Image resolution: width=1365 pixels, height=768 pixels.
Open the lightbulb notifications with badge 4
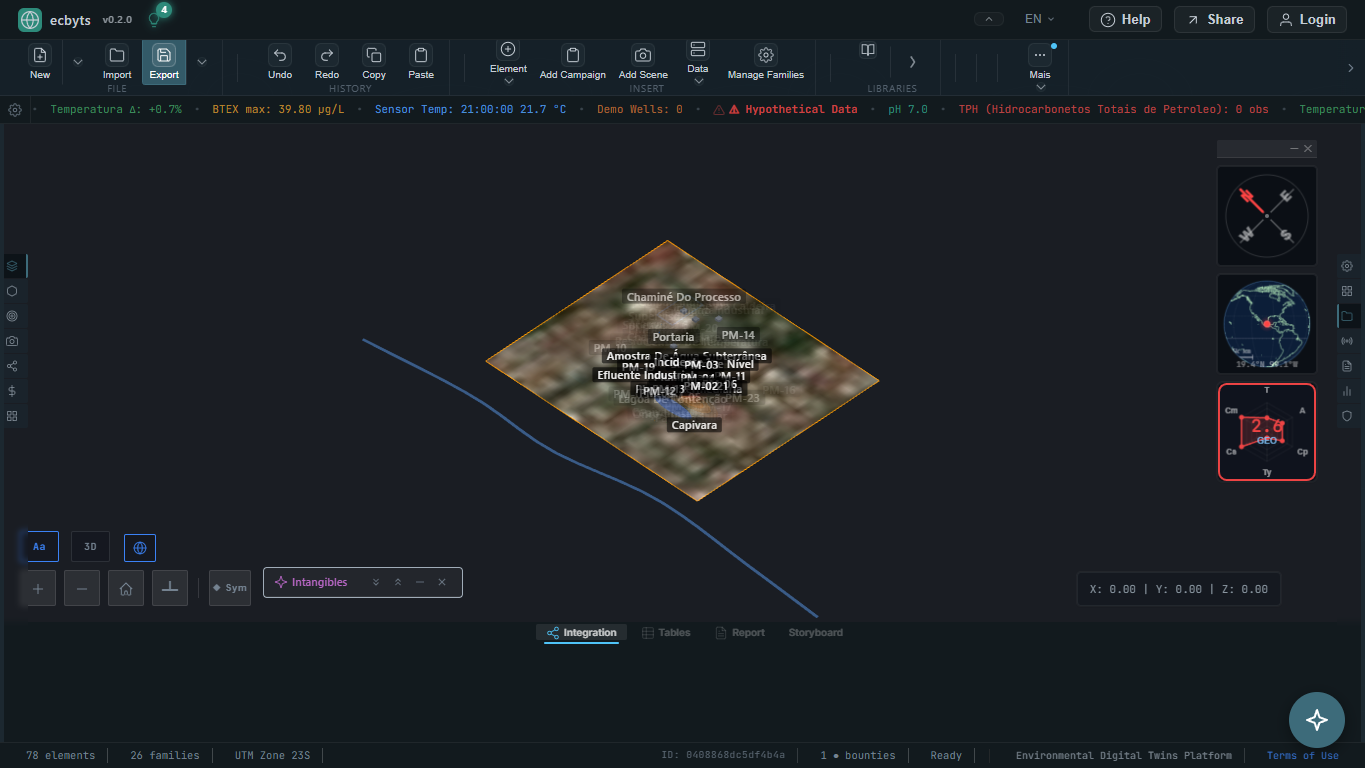154,19
